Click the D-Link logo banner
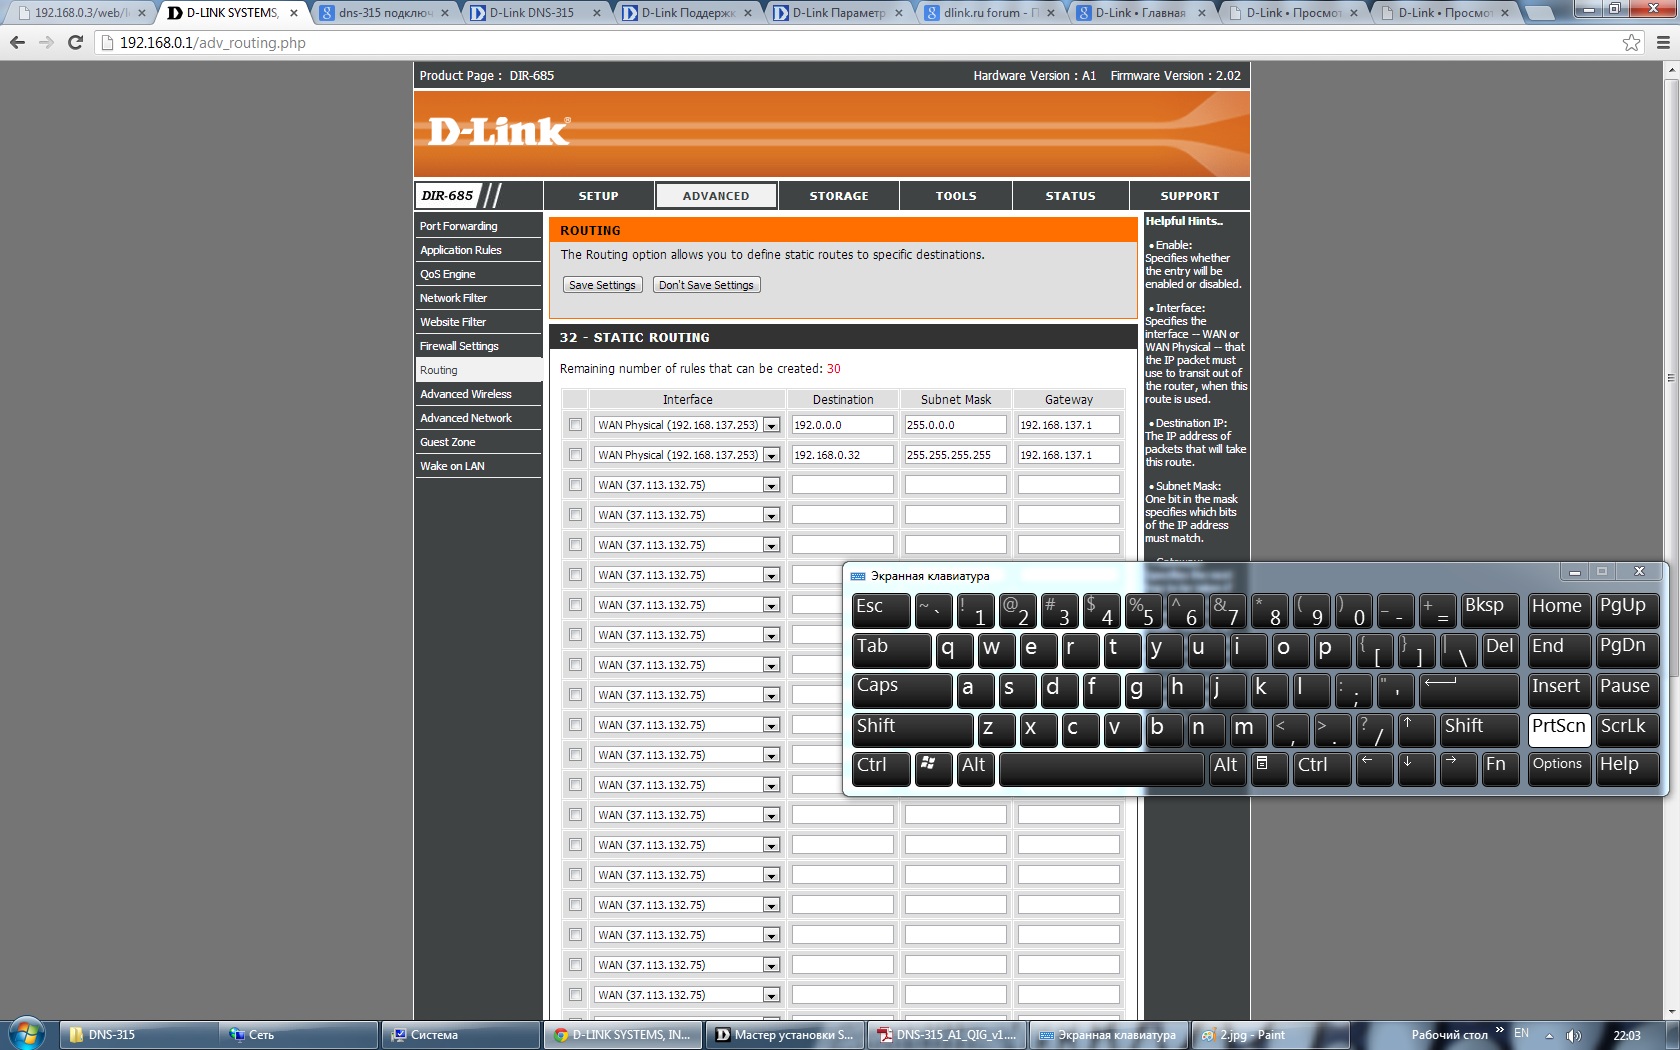 [499, 132]
